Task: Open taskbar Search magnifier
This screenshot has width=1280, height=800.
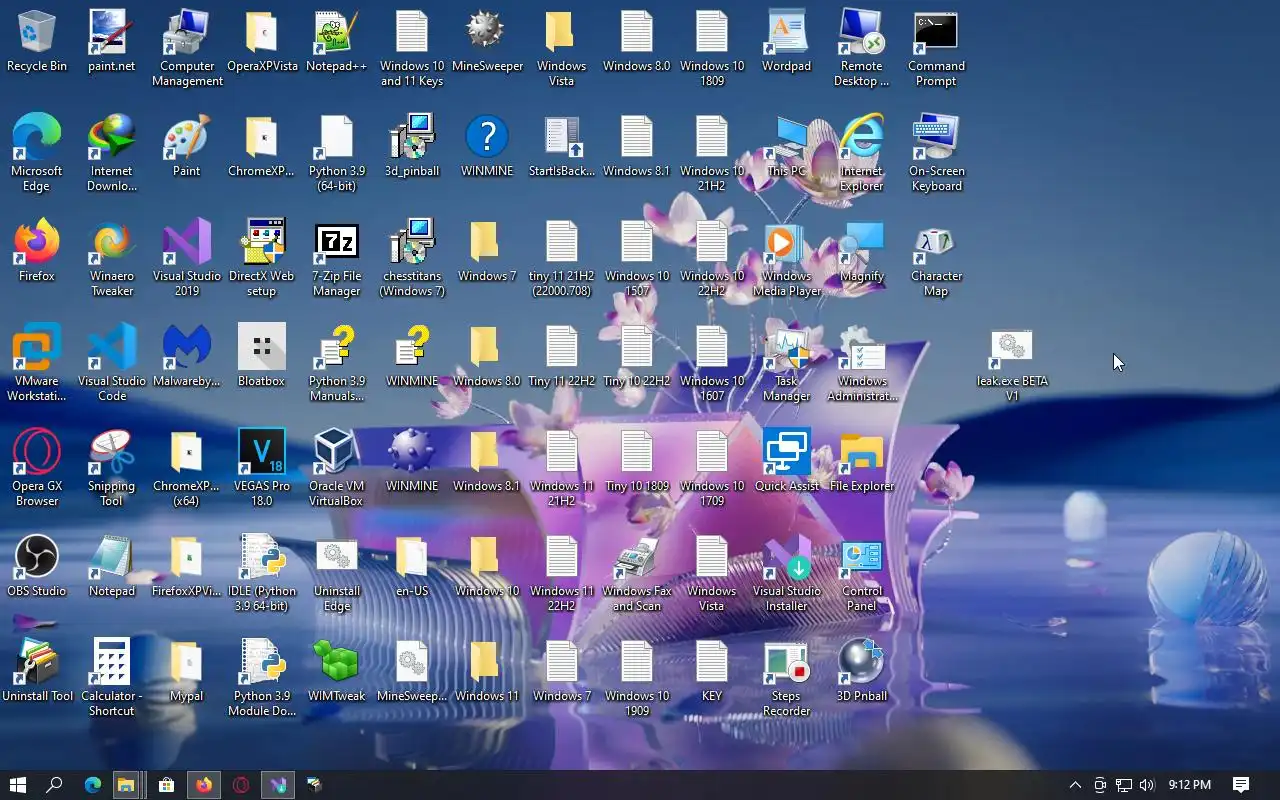Action: click(55, 785)
